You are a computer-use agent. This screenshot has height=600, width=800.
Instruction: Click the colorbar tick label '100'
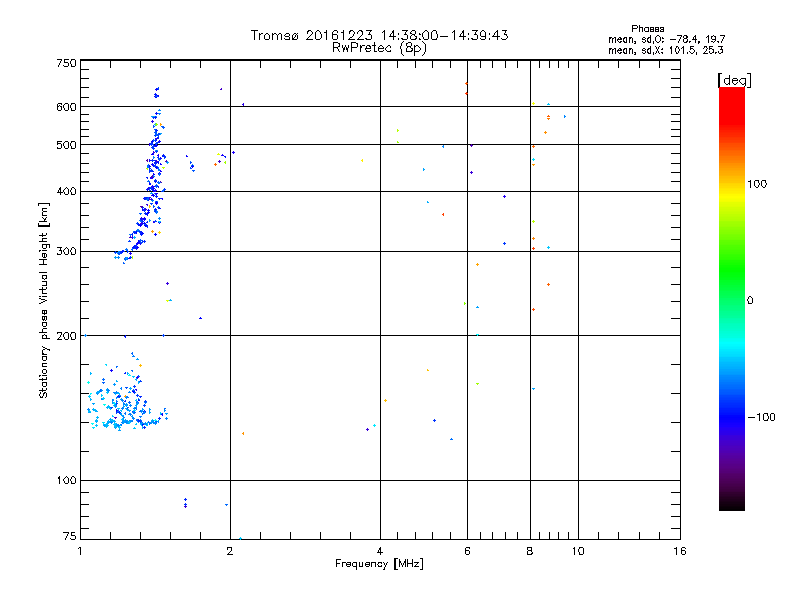tap(757, 184)
